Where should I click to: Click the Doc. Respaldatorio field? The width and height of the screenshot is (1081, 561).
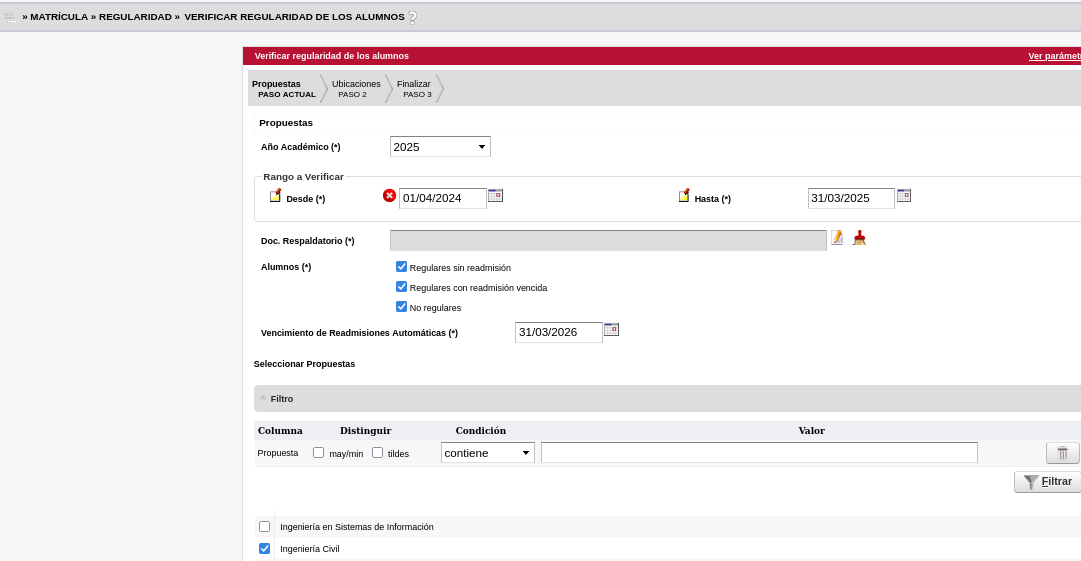[608, 241]
